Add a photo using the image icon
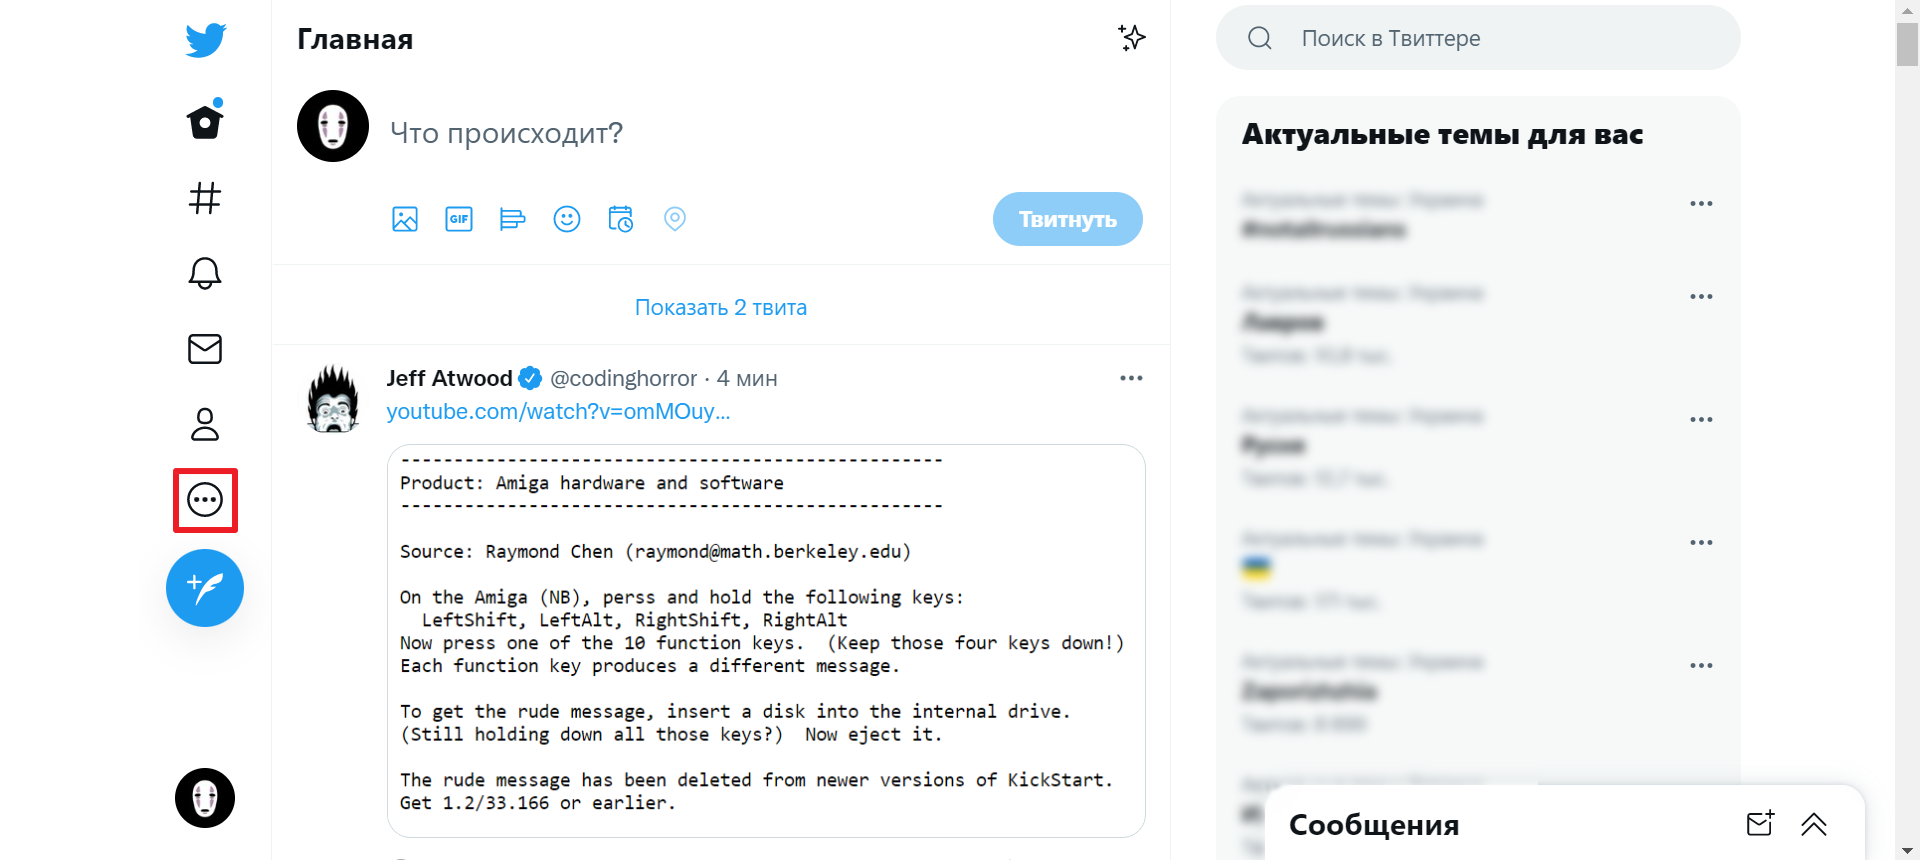Viewport: 1920px width, 860px height. pos(405,219)
